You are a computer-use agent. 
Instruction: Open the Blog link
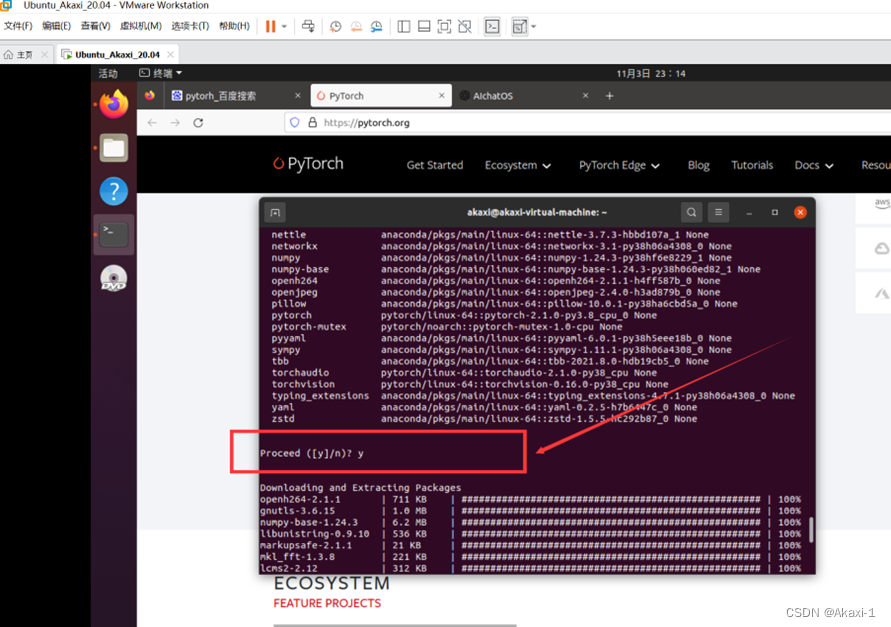pyautogui.click(x=698, y=165)
